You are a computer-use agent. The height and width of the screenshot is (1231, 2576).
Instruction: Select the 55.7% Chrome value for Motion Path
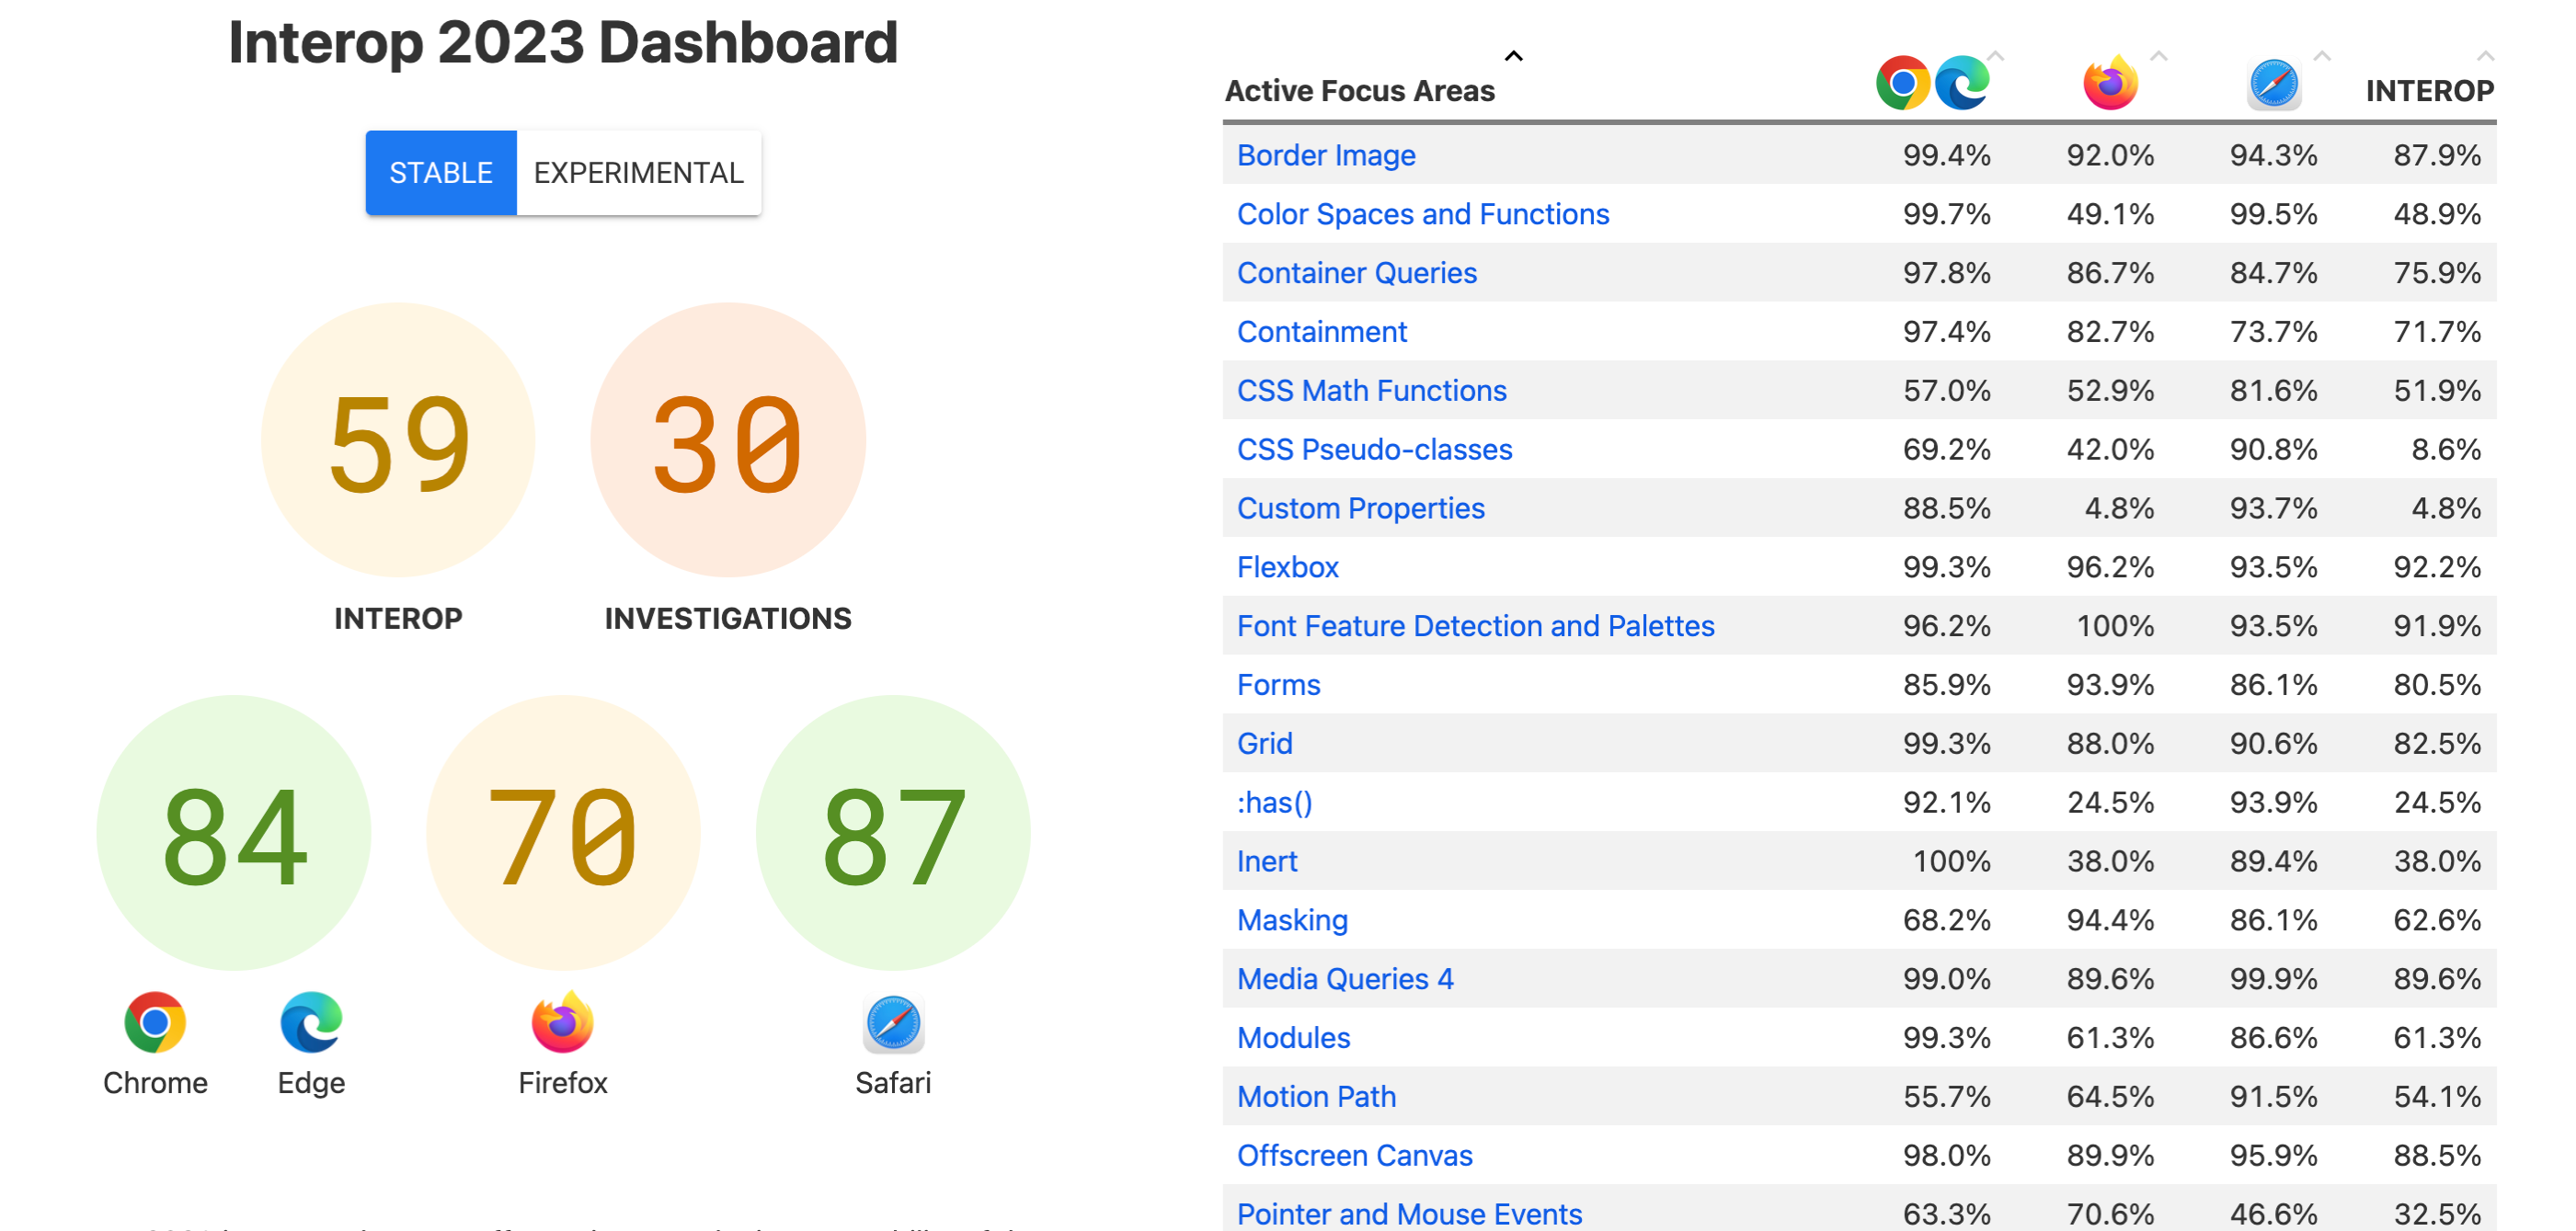click(x=1947, y=1097)
